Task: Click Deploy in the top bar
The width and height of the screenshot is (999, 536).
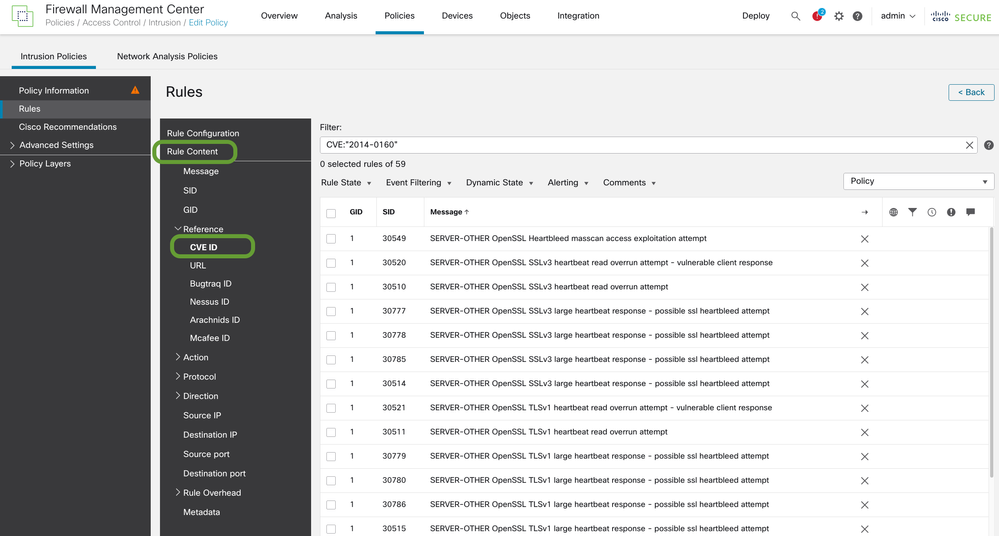Action: (x=756, y=16)
